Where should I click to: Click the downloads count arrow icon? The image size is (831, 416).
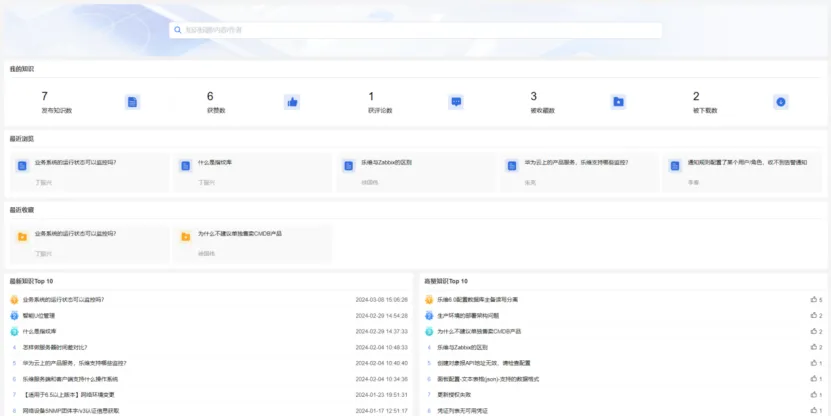pyautogui.click(x=781, y=102)
